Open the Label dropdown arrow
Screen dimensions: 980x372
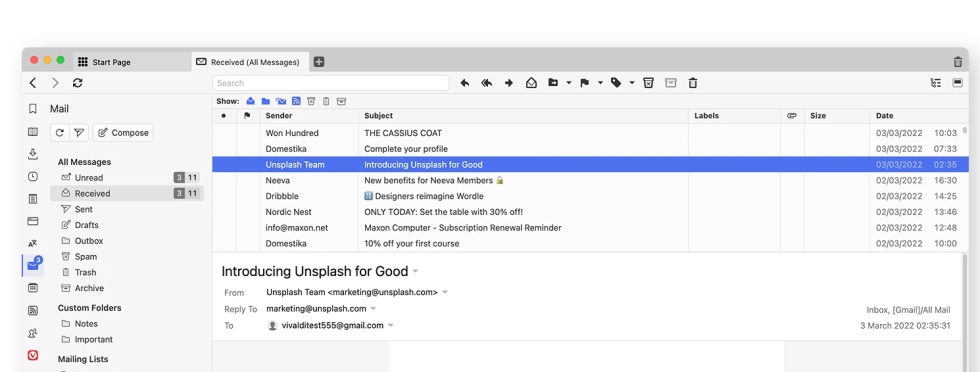(632, 83)
